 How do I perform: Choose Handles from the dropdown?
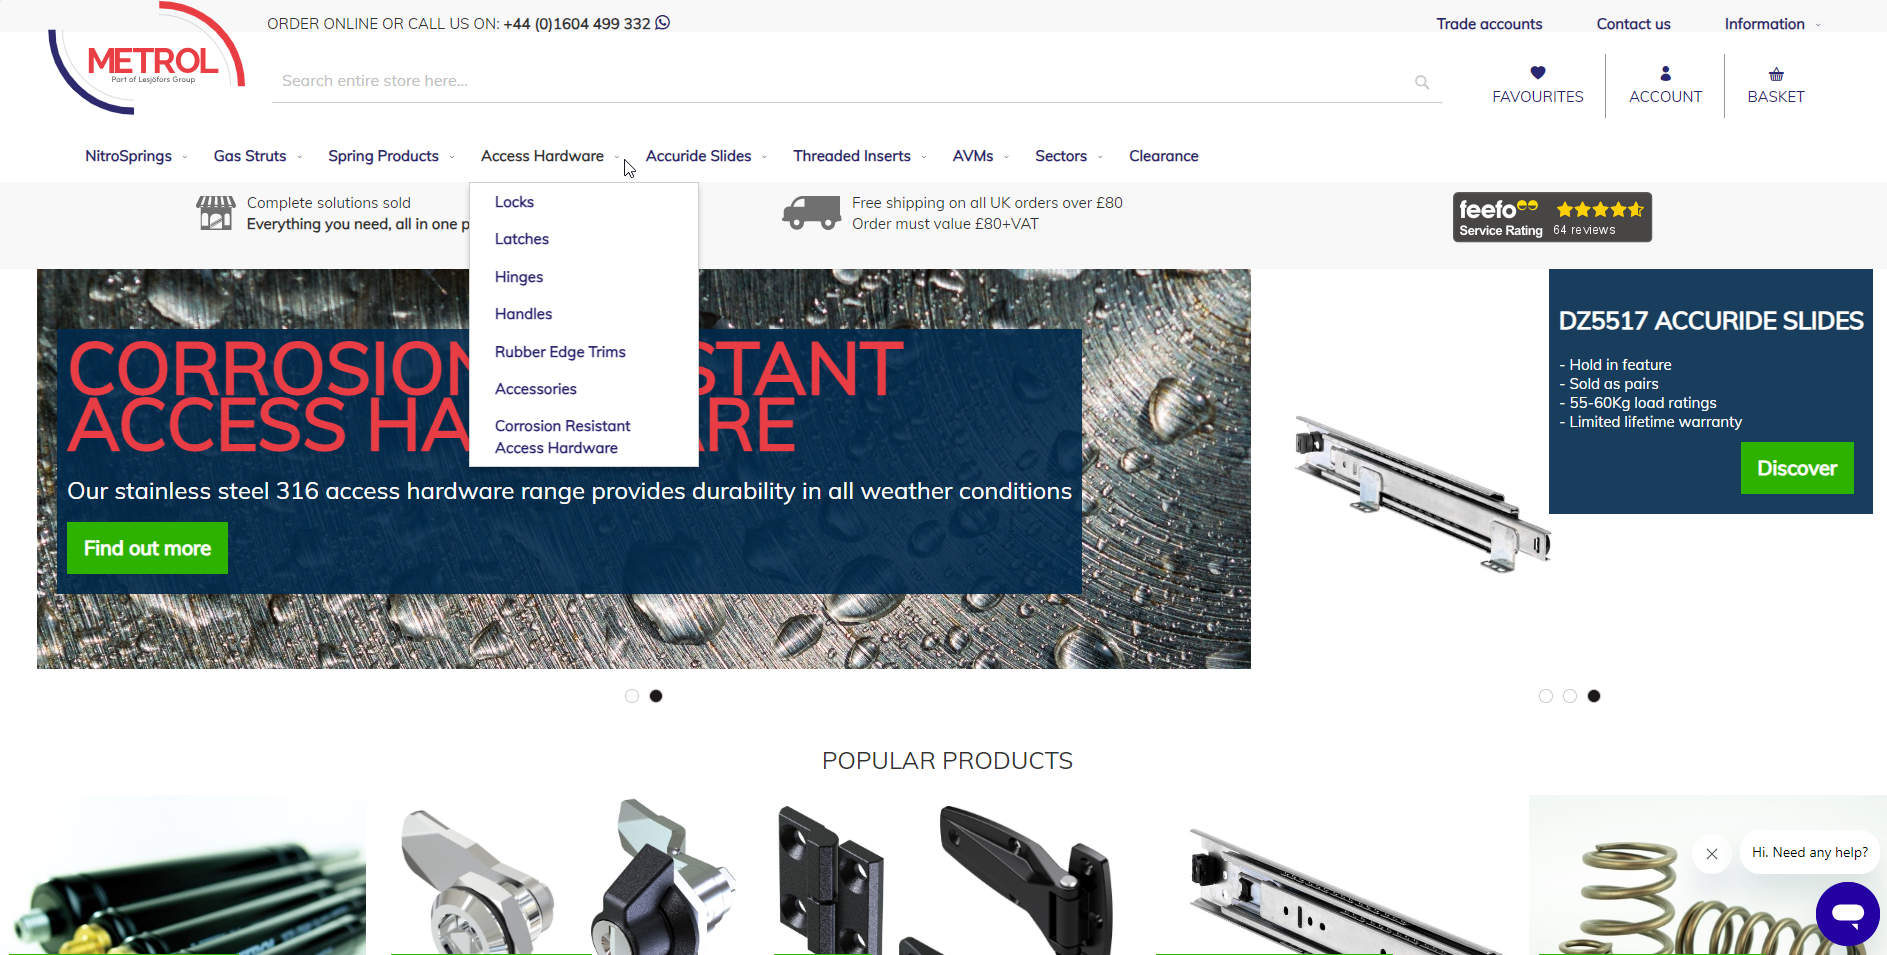(x=523, y=314)
